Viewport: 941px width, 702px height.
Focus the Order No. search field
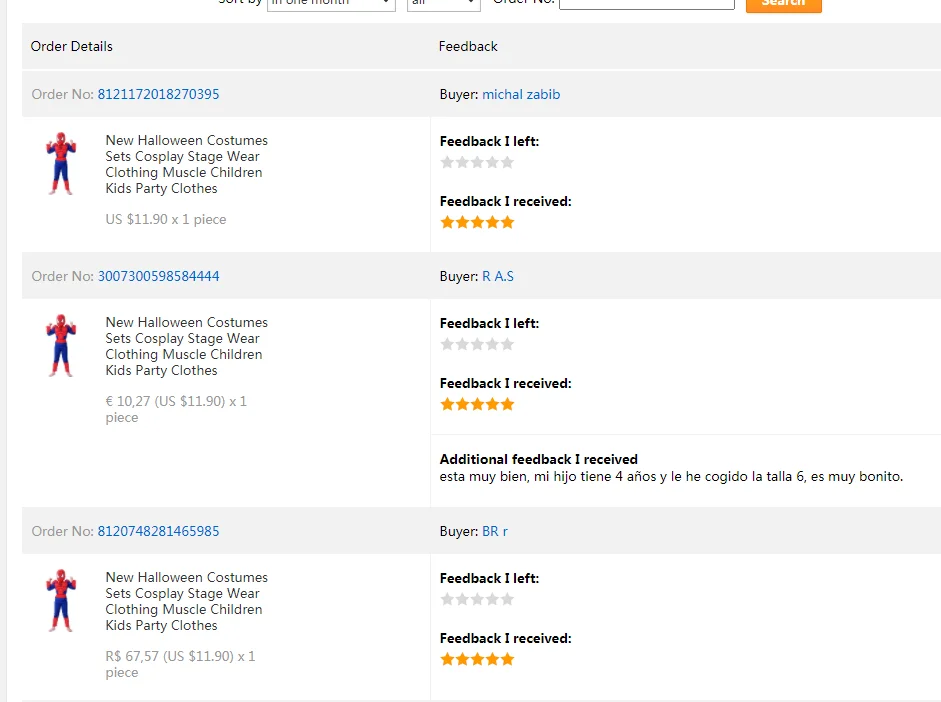[x=646, y=3]
